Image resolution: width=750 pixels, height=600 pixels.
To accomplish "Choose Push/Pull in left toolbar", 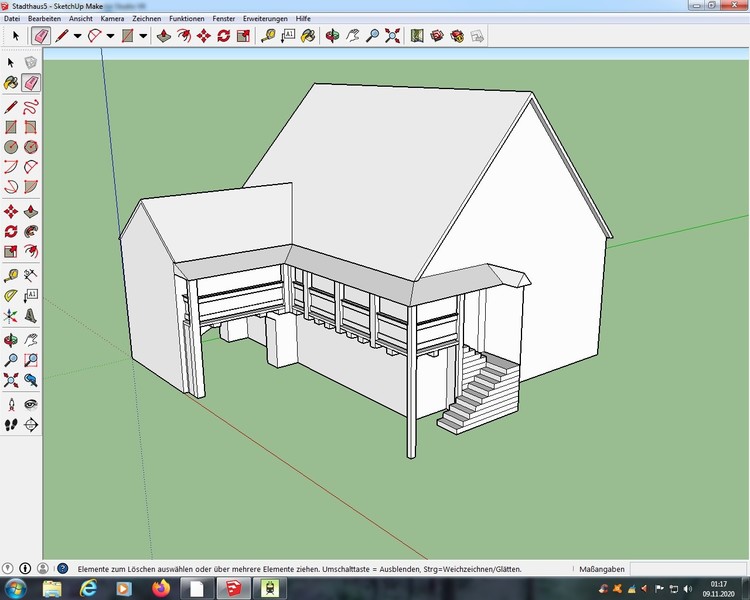I will click(31, 211).
